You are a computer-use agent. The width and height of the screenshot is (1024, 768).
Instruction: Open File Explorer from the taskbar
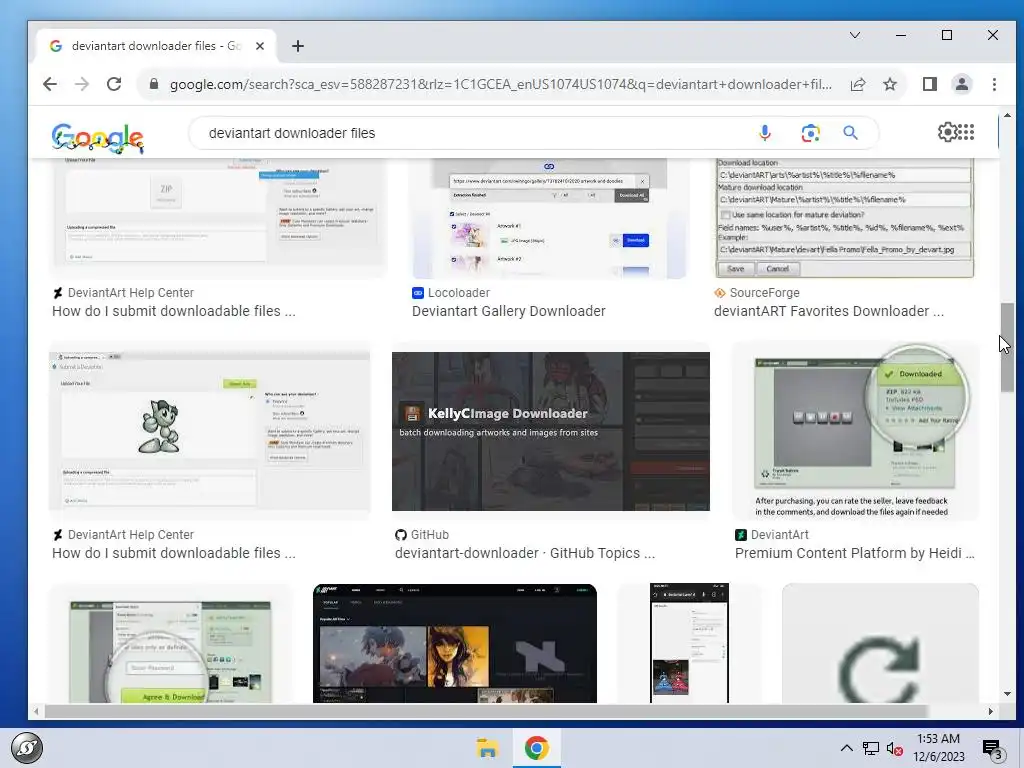[x=487, y=748]
